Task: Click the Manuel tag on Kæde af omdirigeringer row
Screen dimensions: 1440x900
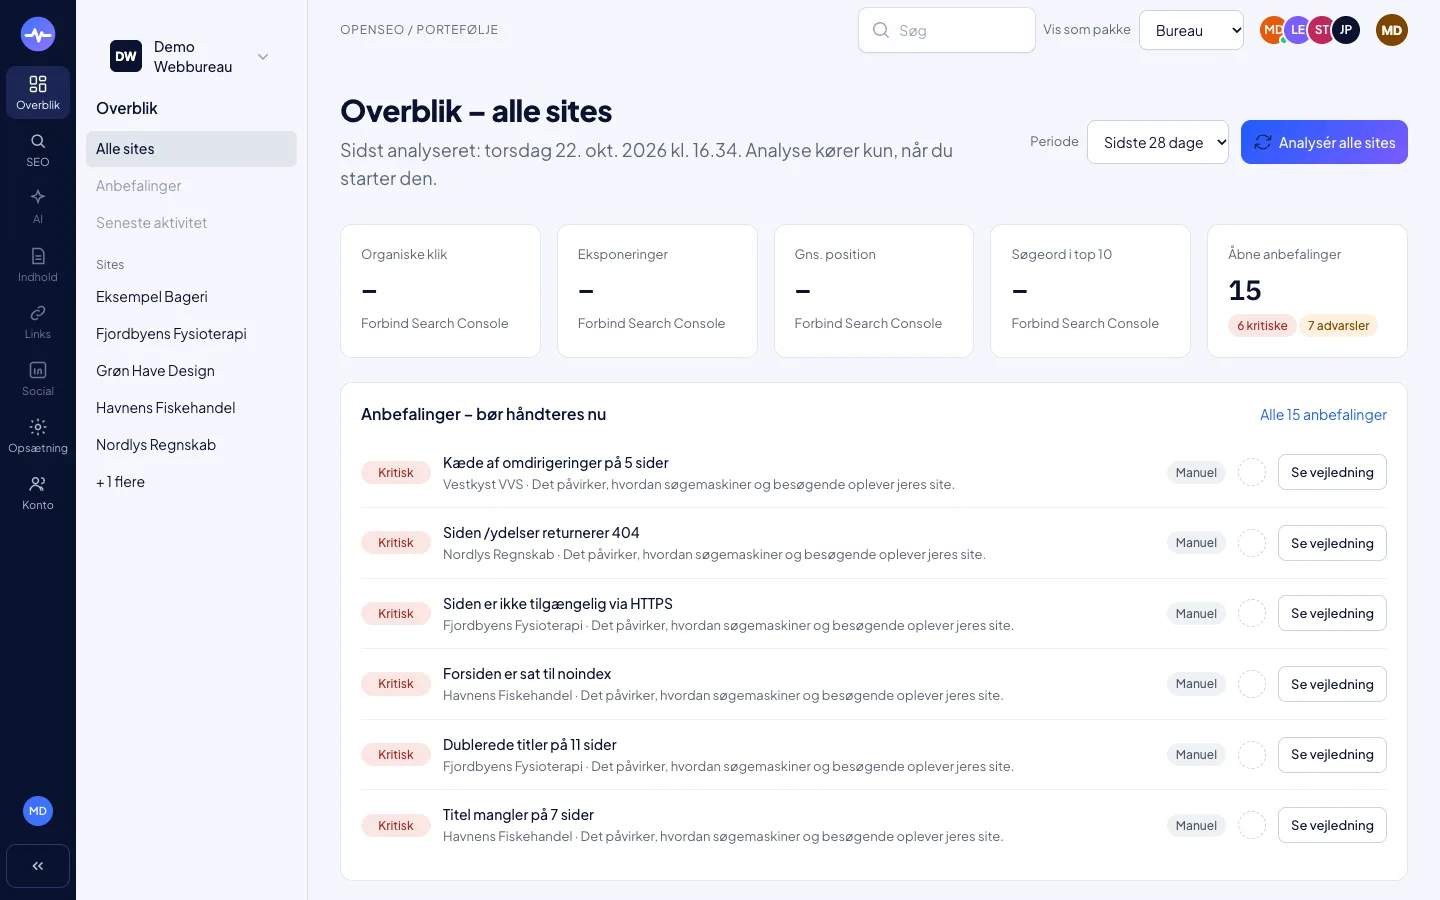Action: (1196, 473)
